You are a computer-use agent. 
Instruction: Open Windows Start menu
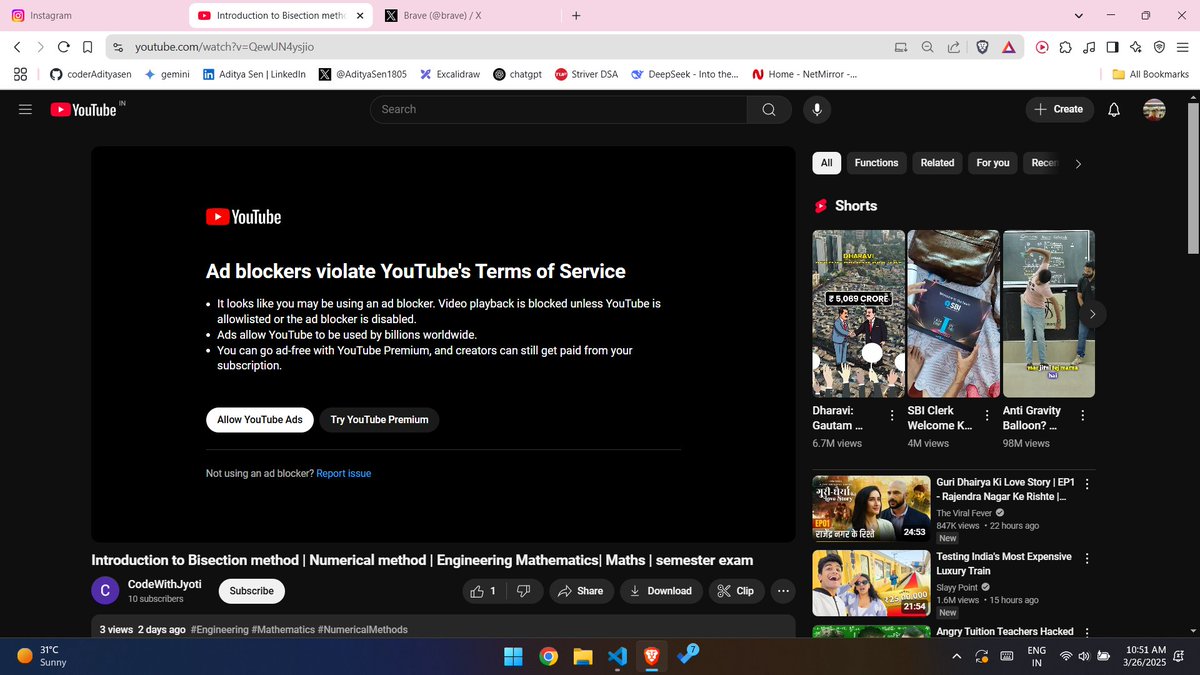(513, 656)
